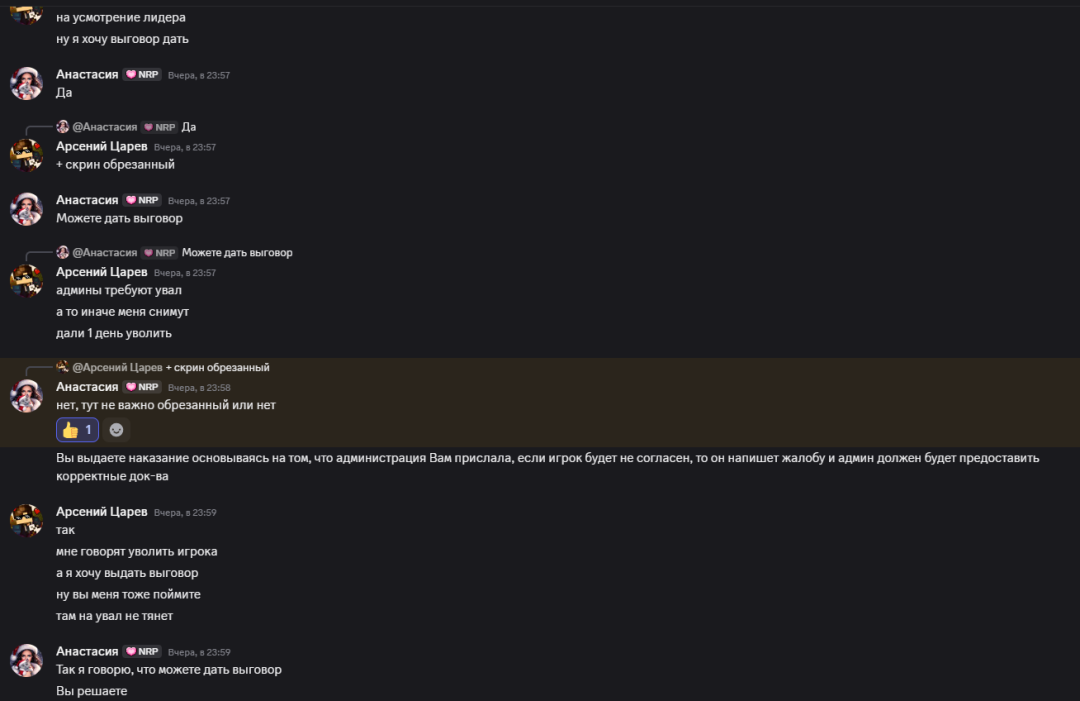Click Анастасия's avatar beside the "Да" message
Image resolution: width=1080 pixels, height=701 pixels.
[x=26, y=83]
